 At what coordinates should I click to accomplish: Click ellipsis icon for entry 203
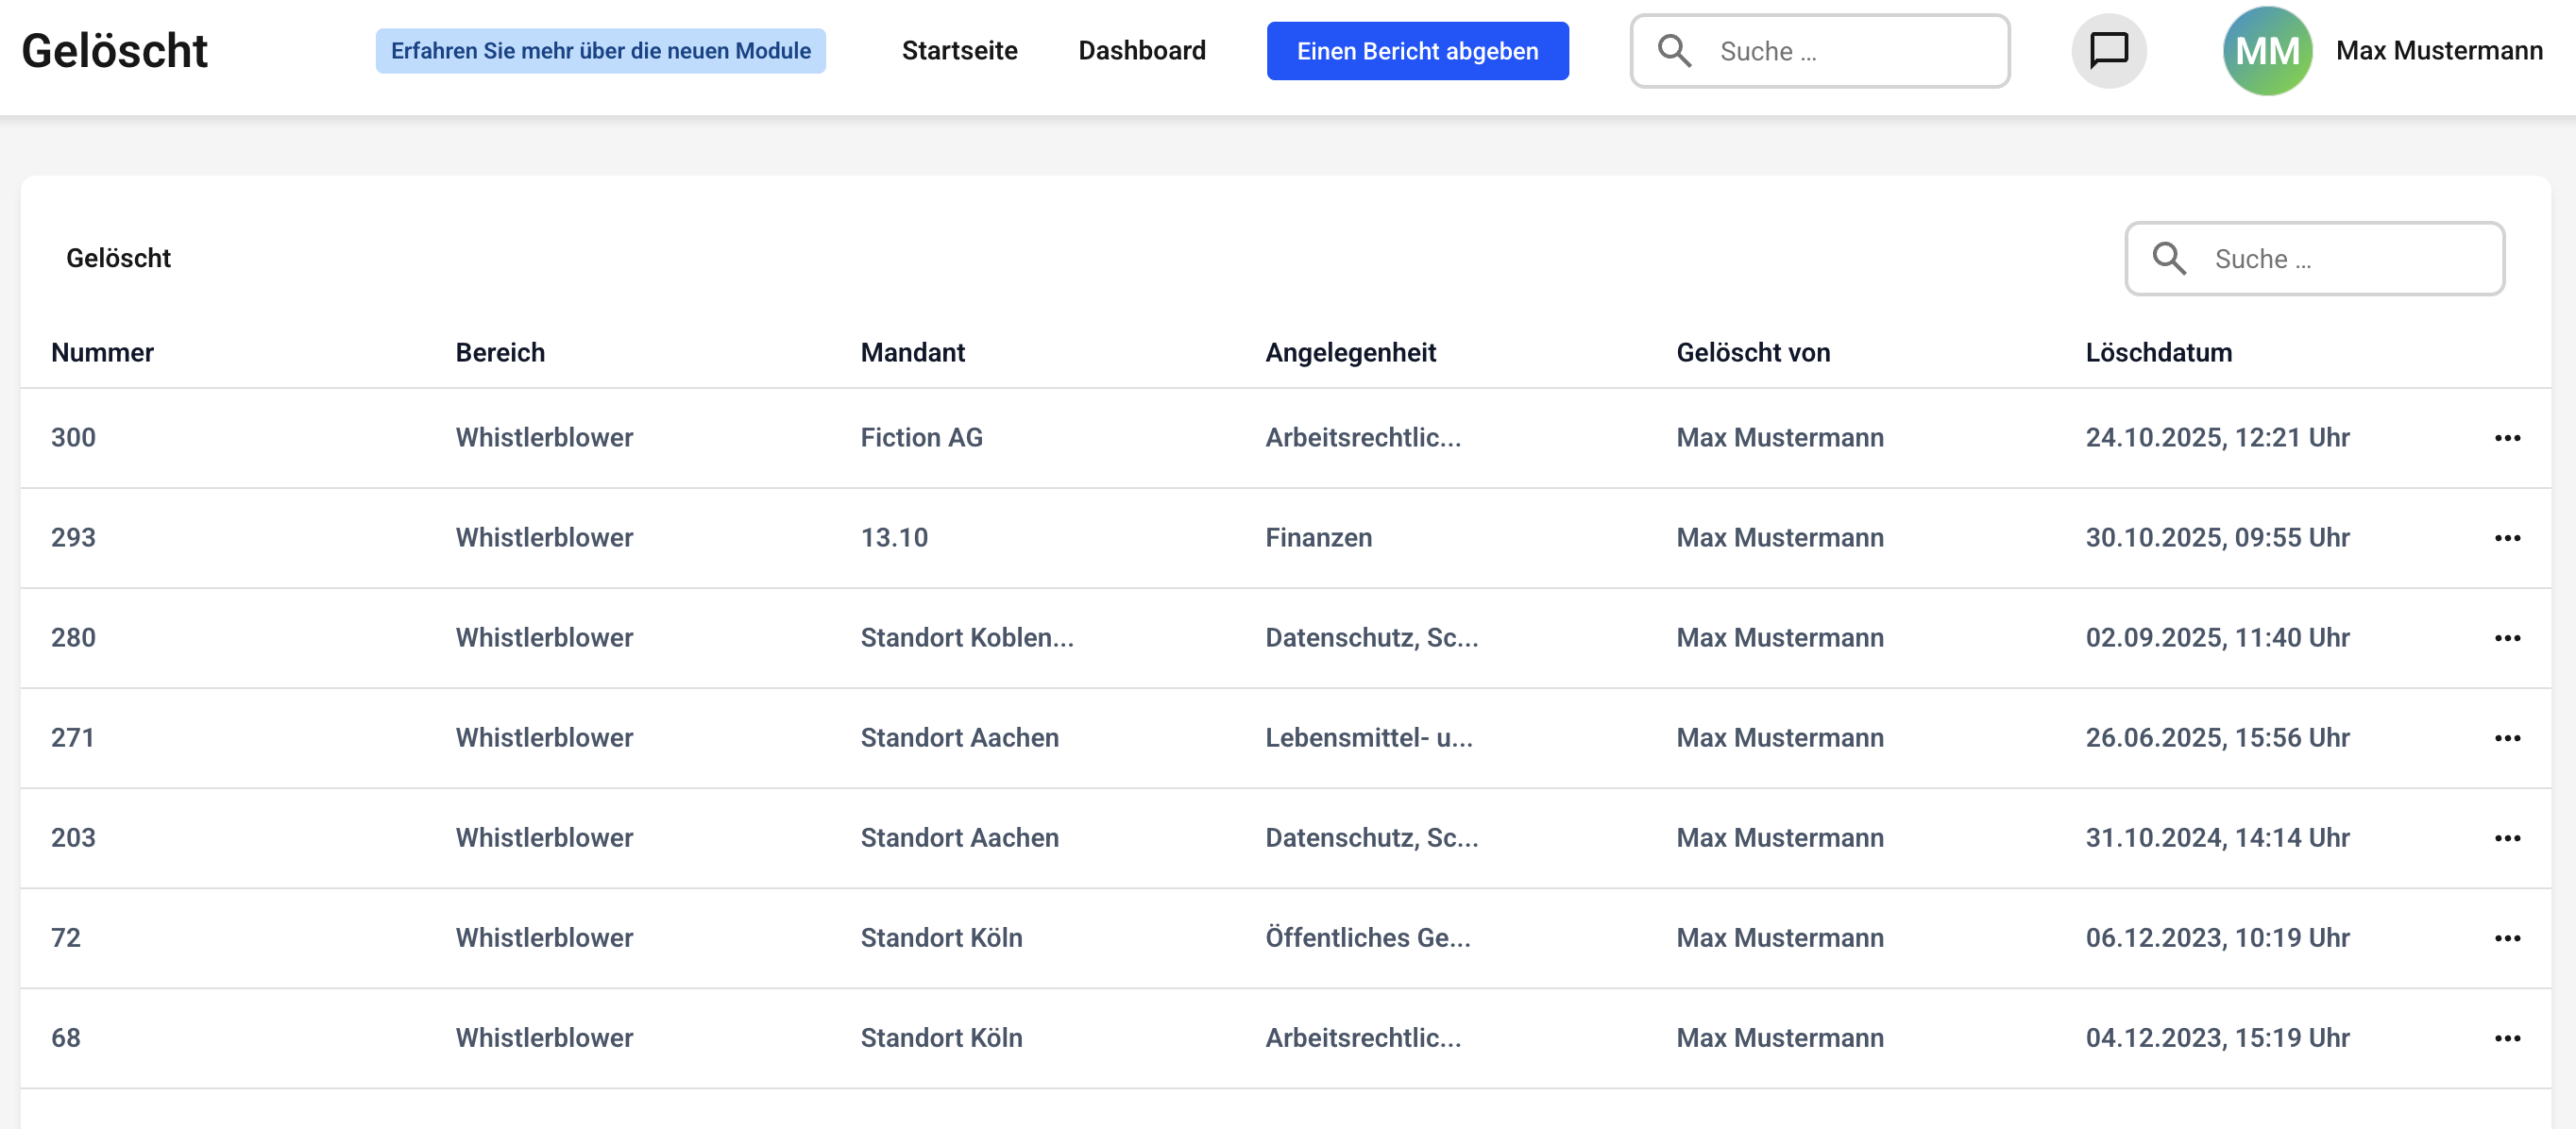(x=2506, y=838)
